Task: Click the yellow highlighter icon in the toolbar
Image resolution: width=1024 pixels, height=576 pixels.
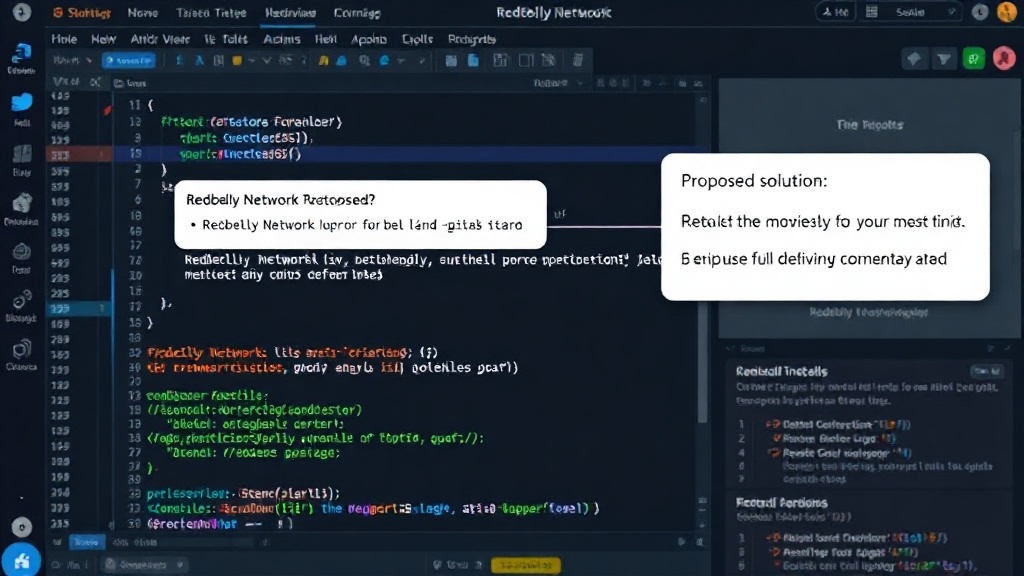Action: point(323,61)
